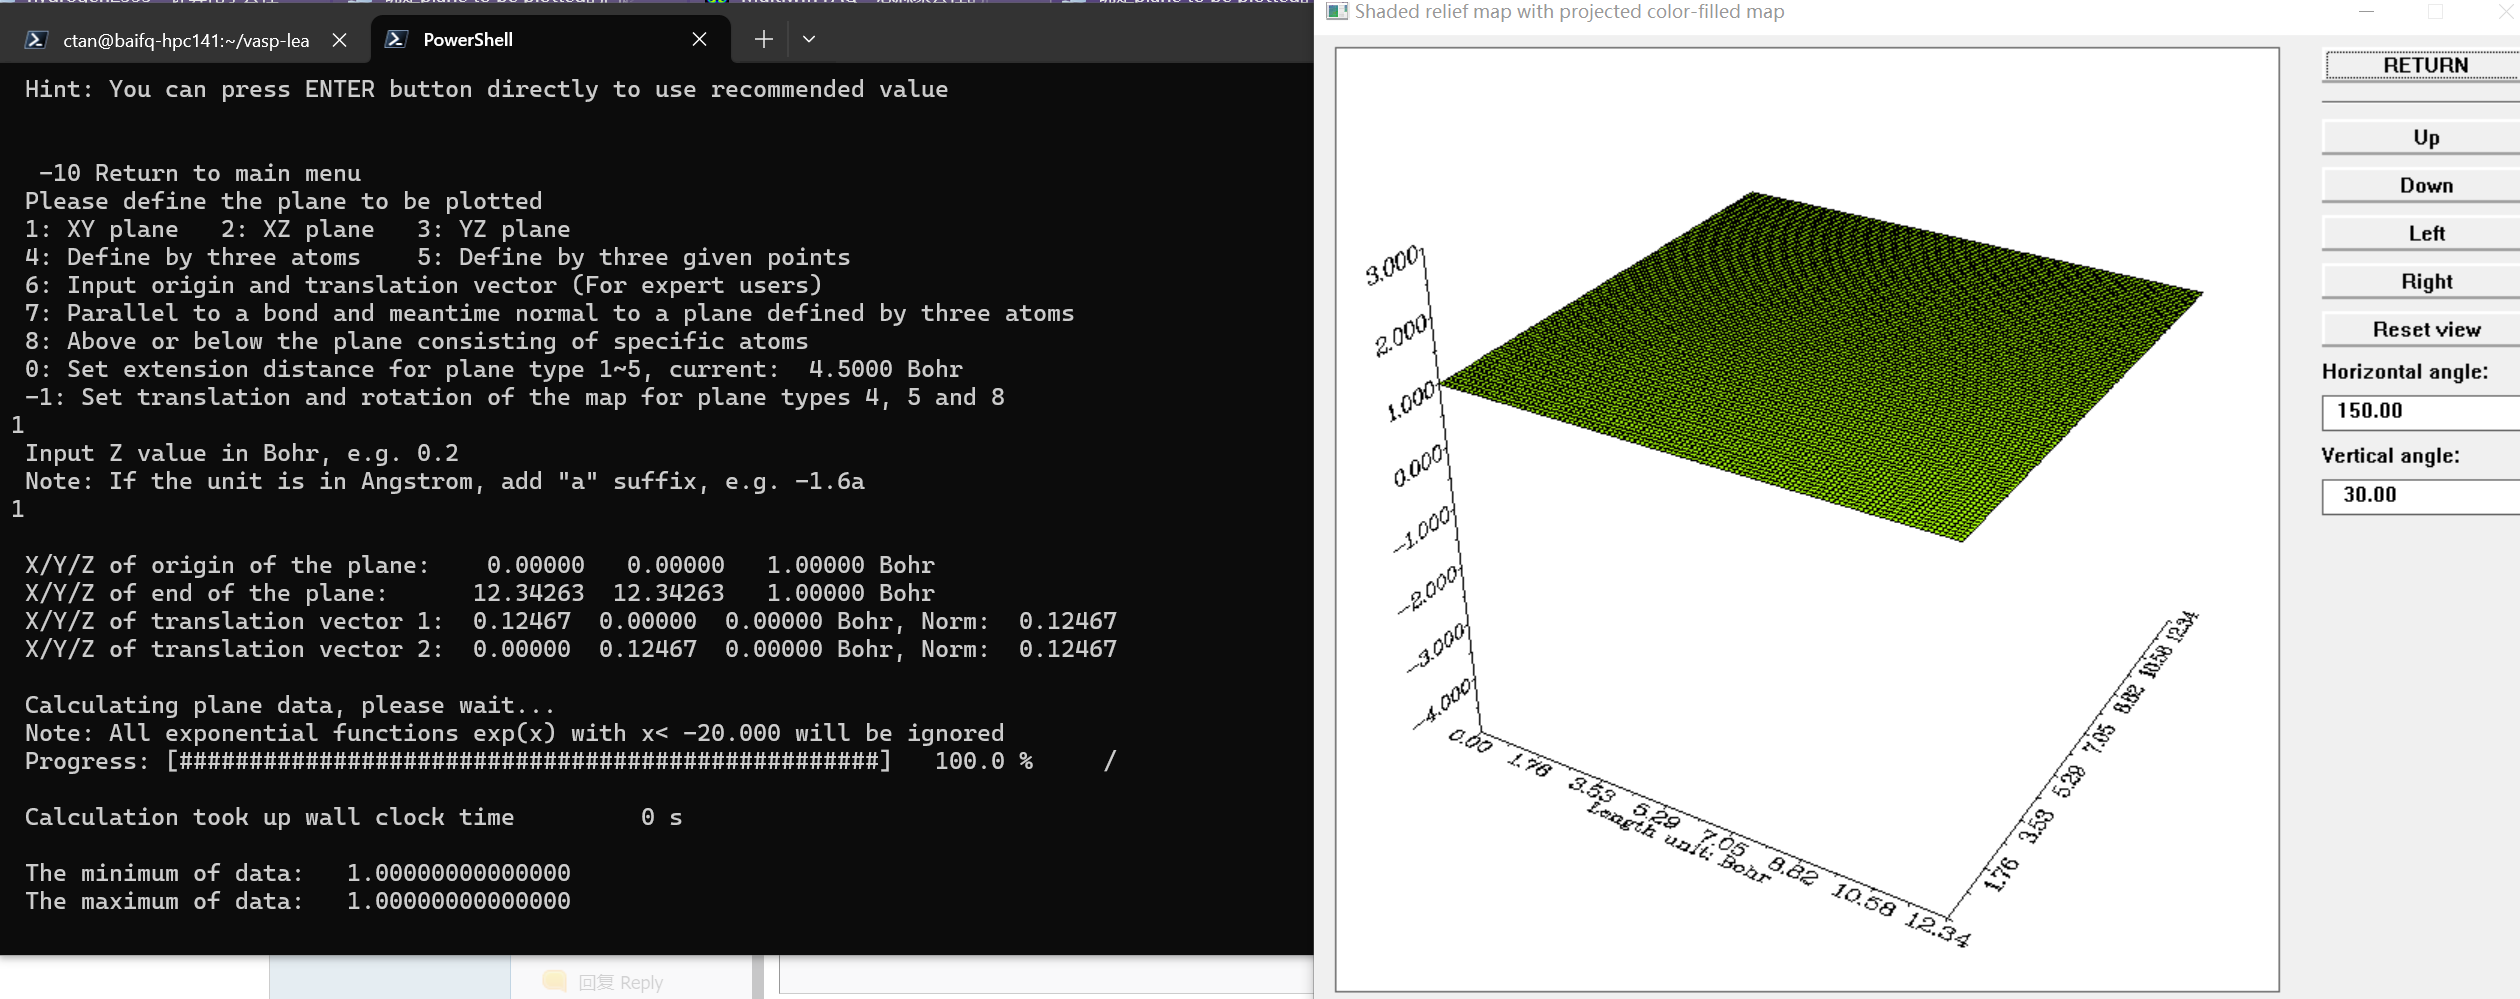Minimize the Shaded relief map window
This screenshot has height=999, width=2520.
pyautogui.click(x=2366, y=12)
